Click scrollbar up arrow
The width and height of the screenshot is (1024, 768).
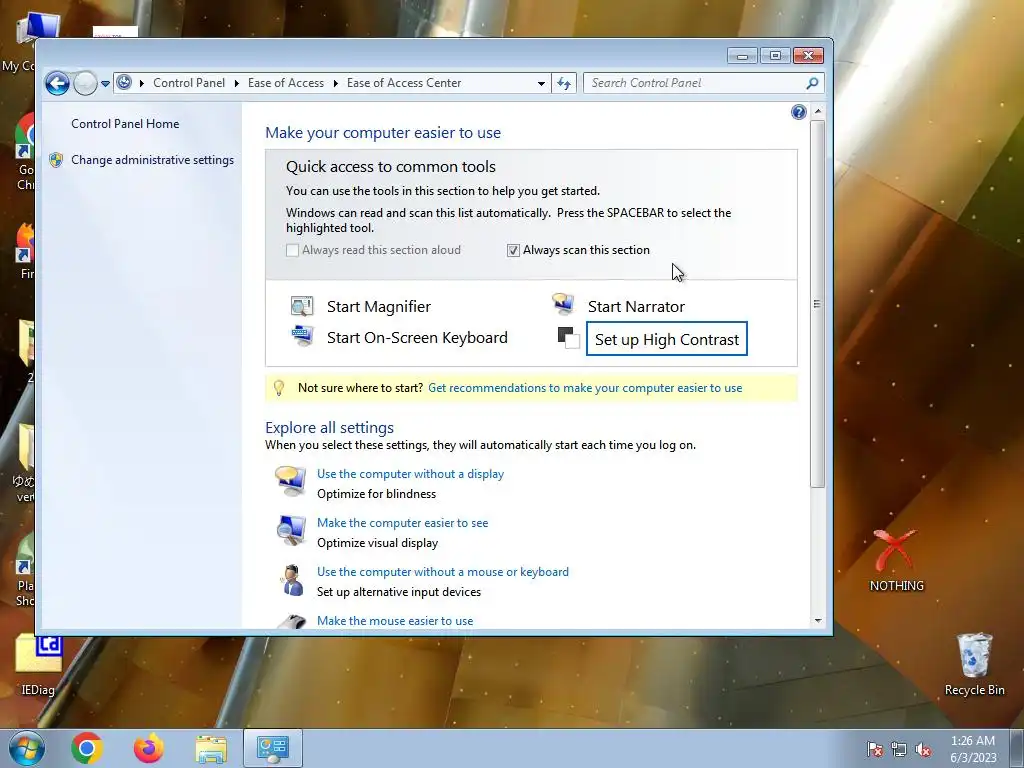pos(818,112)
